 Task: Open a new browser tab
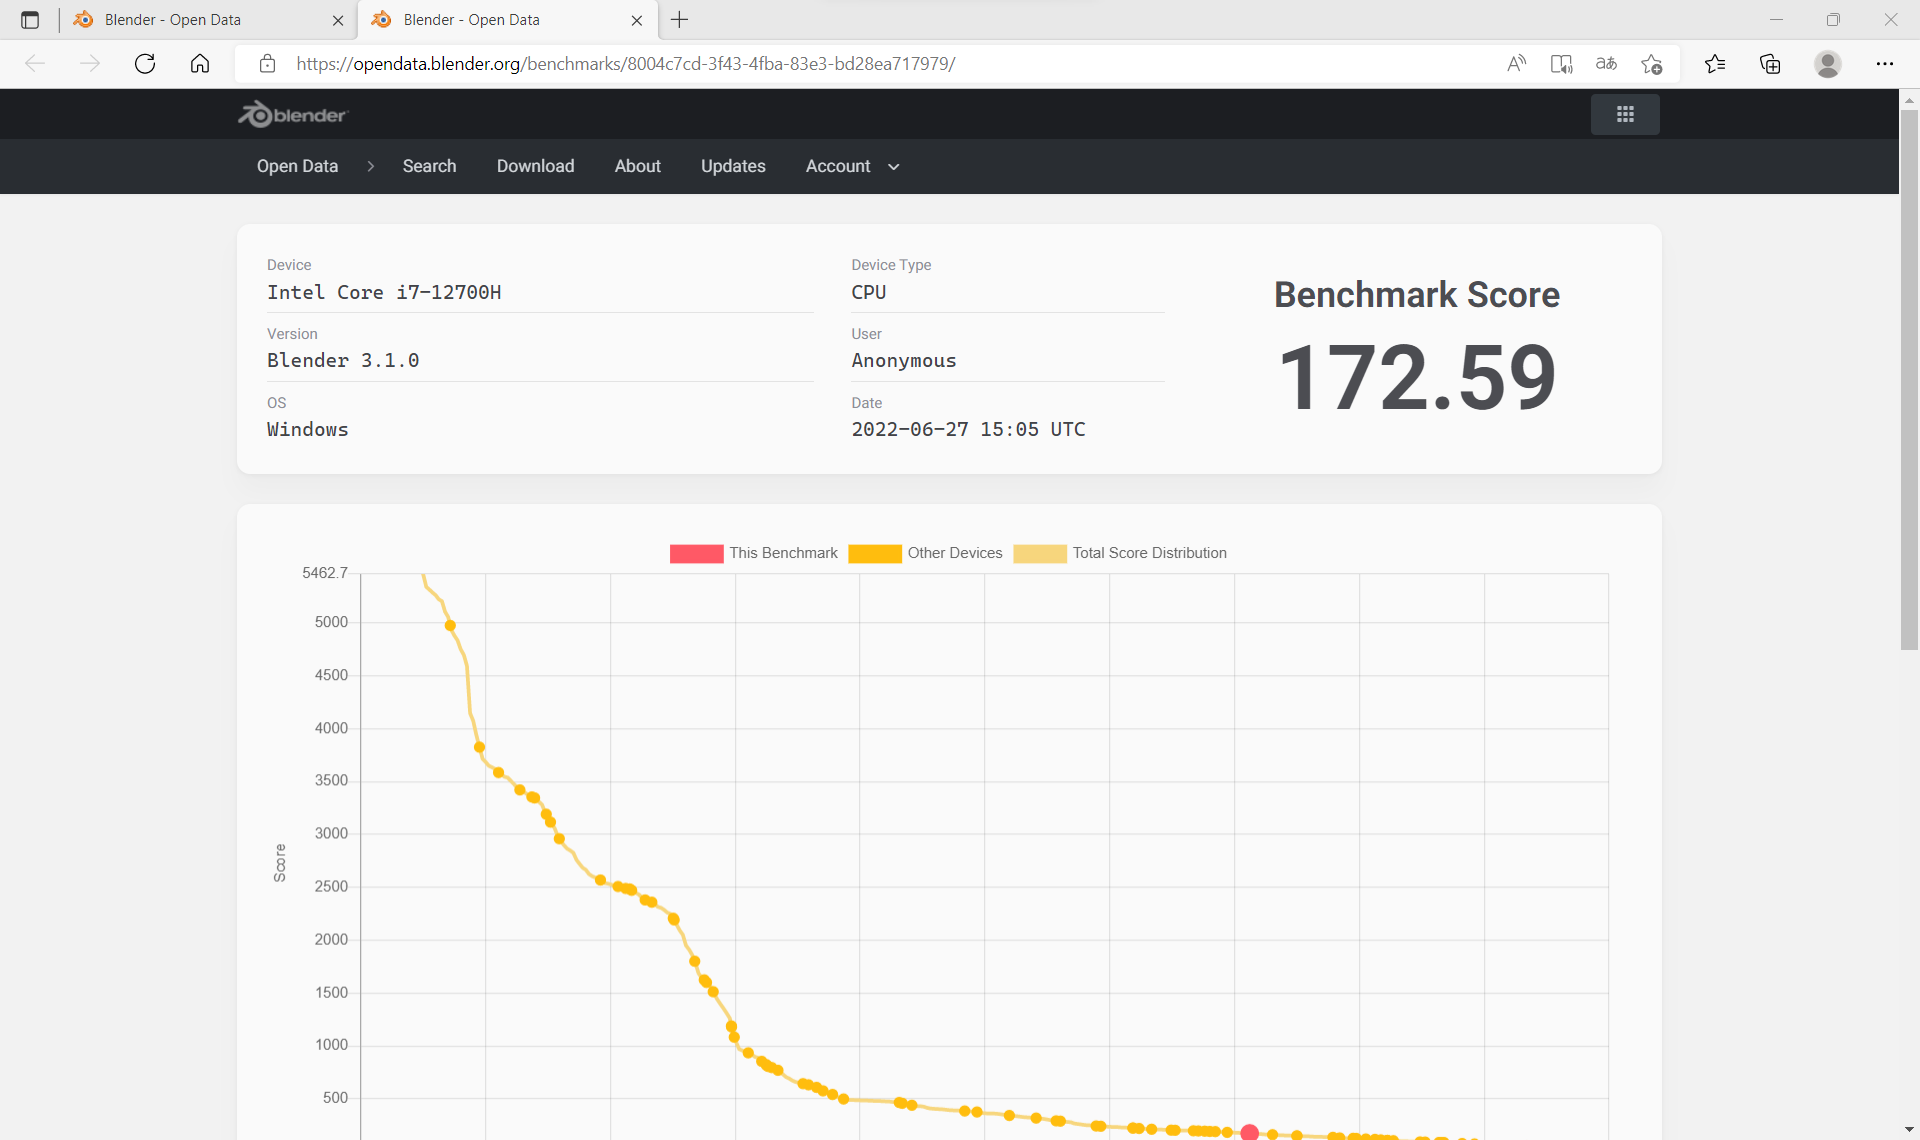[680, 20]
